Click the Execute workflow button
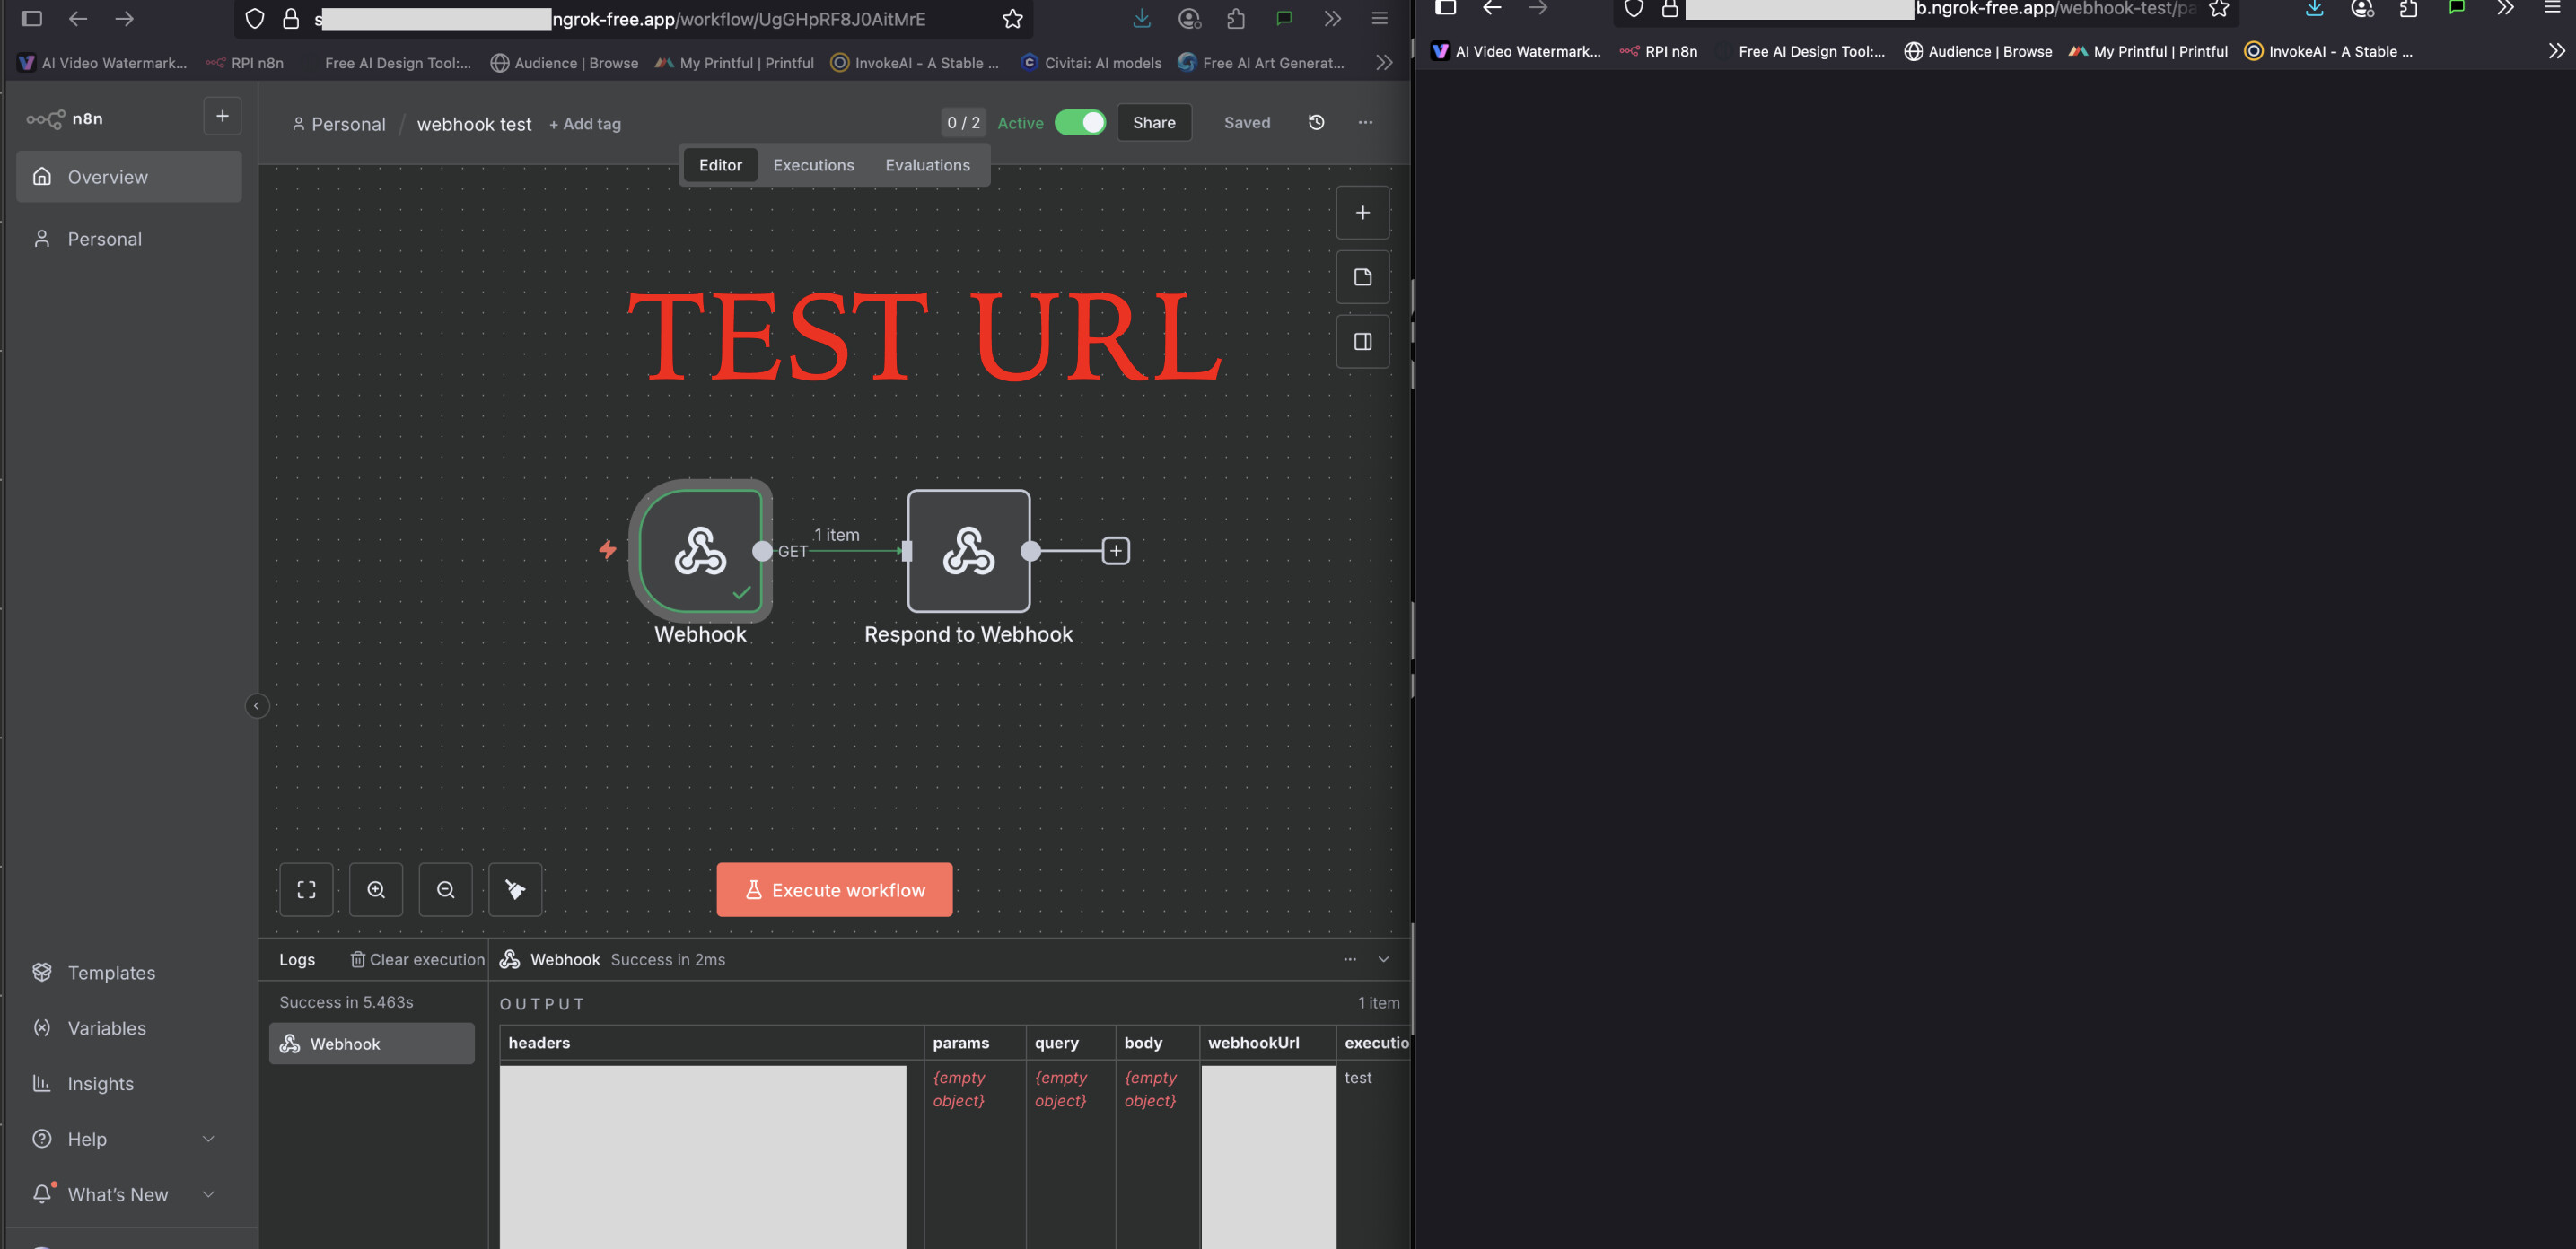Viewport: 2576px width, 1249px height. point(834,889)
